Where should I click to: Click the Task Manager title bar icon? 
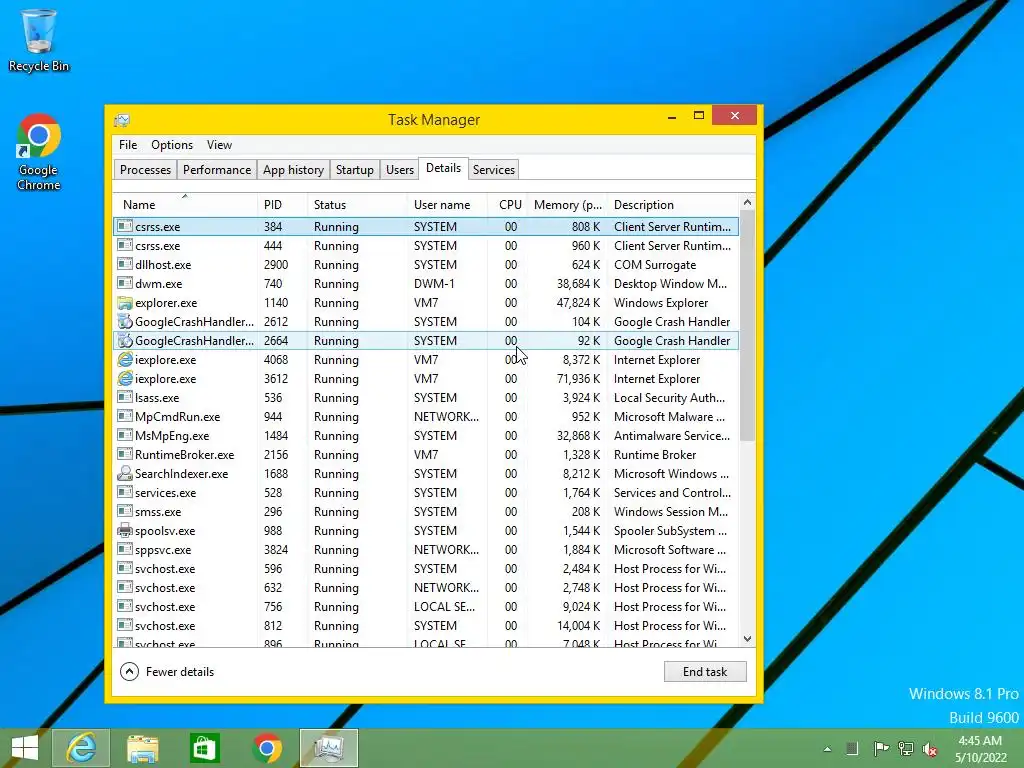(121, 120)
